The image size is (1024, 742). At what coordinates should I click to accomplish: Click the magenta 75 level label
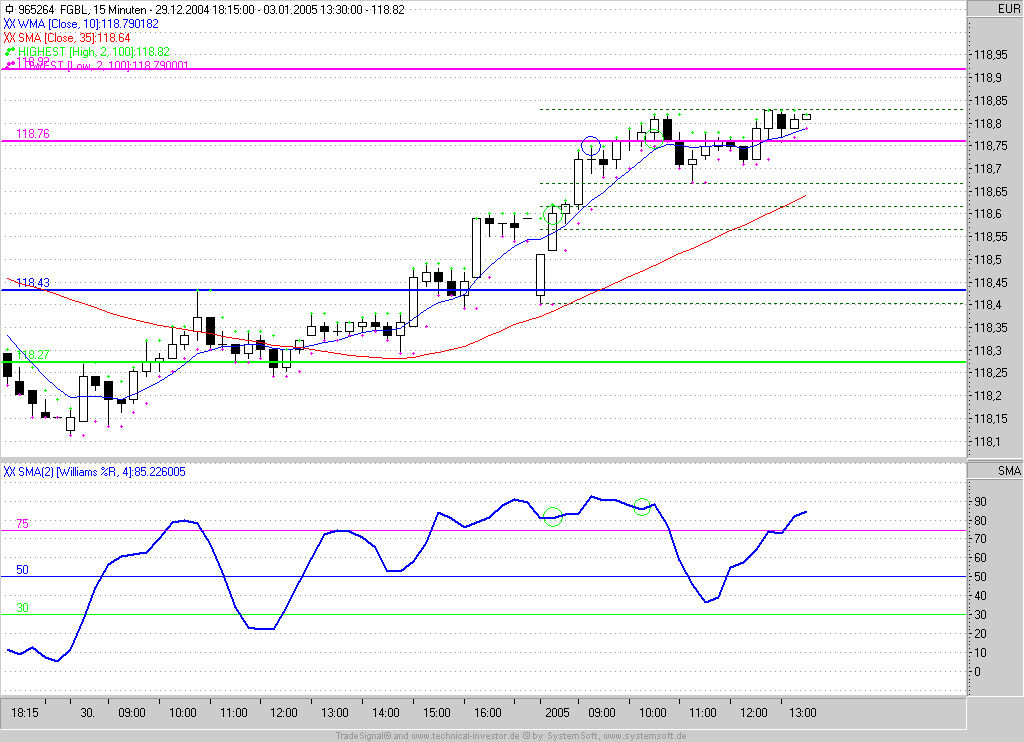point(22,523)
